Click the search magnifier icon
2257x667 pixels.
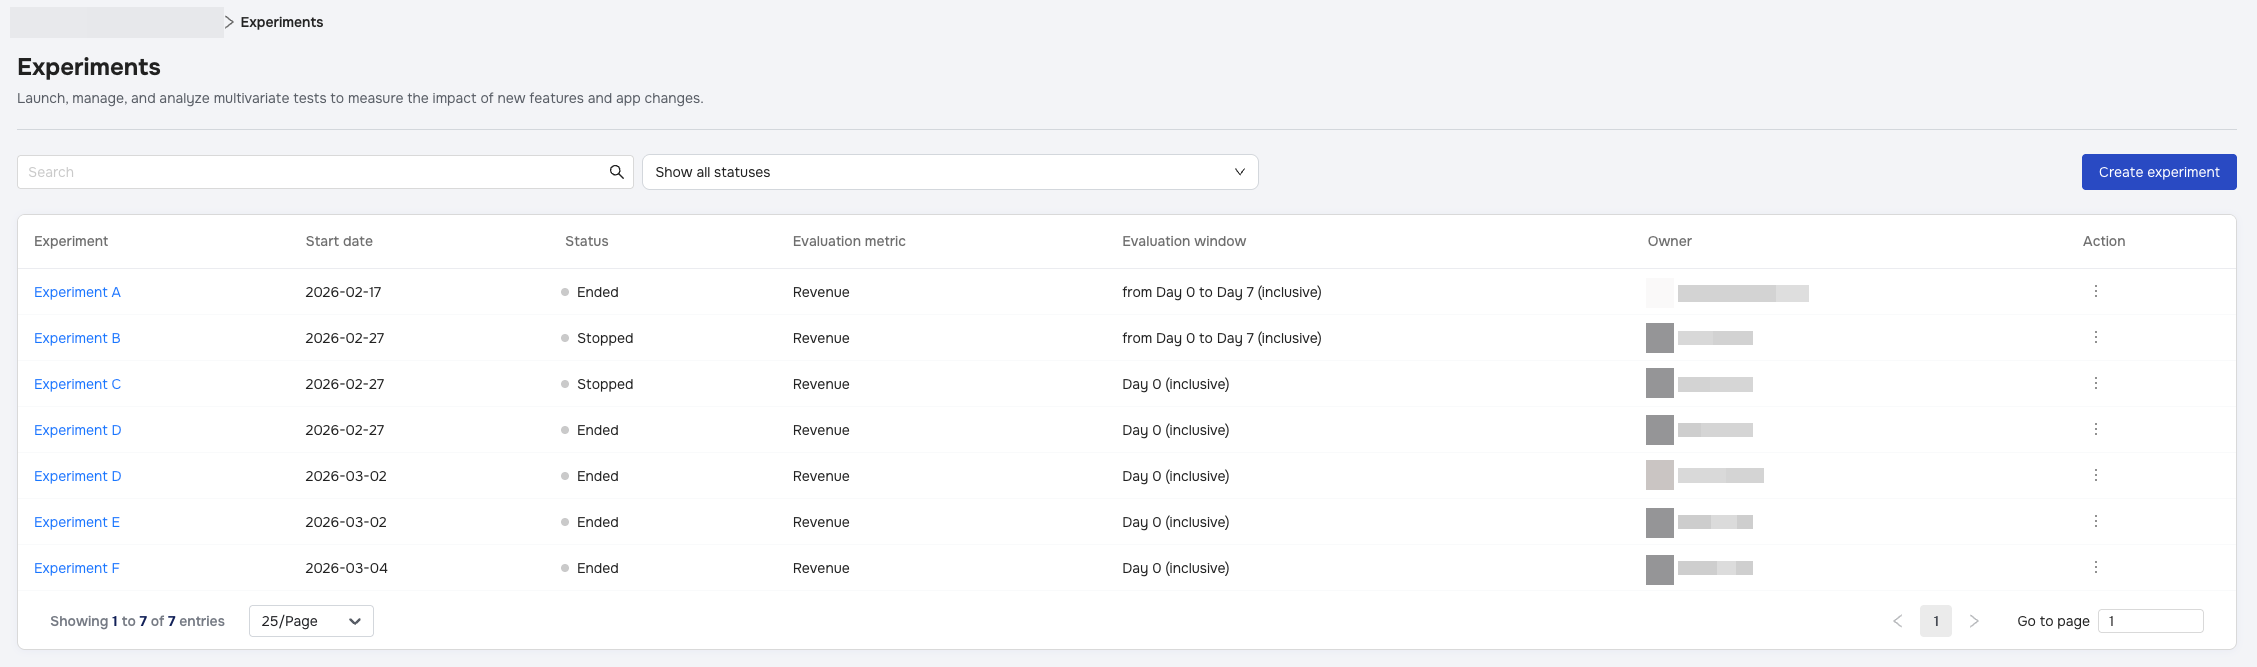point(617,172)
